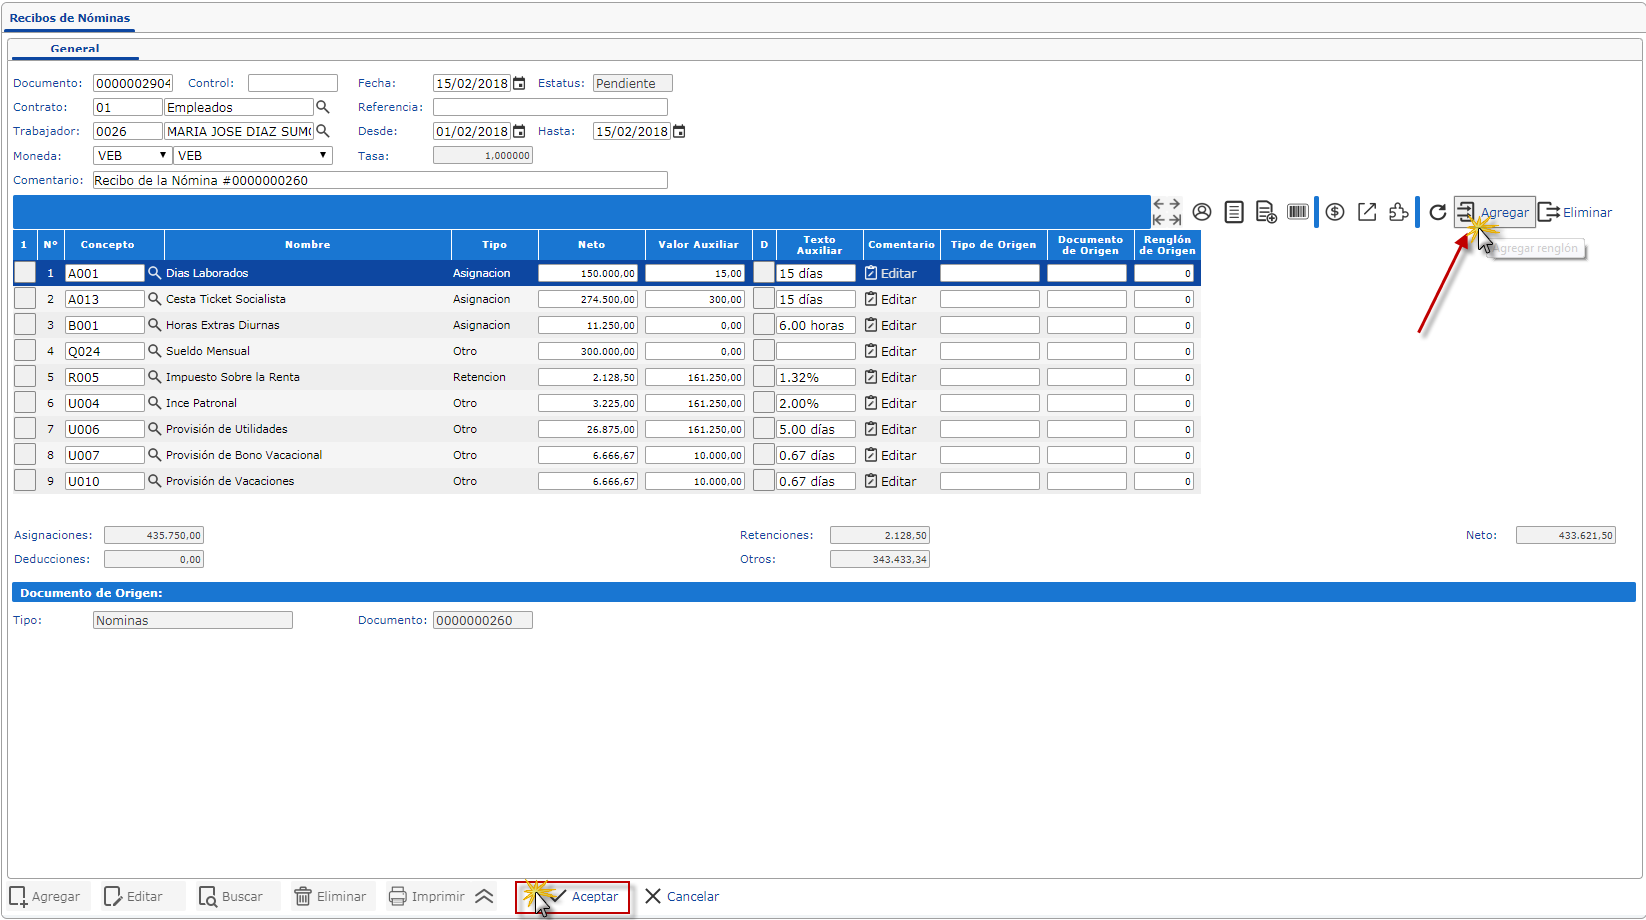
Task: Click the column width arrows icon
Action: (1167, 212)
